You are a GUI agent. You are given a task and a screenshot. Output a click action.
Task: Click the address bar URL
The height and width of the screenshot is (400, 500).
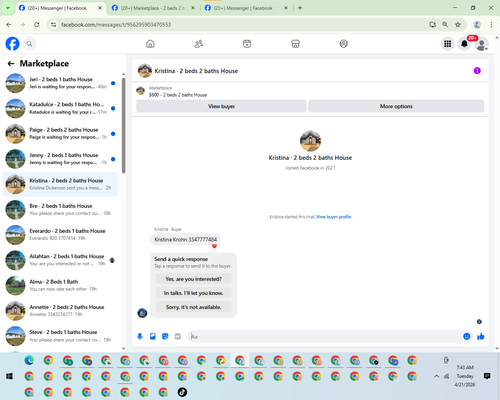[116, 25]
